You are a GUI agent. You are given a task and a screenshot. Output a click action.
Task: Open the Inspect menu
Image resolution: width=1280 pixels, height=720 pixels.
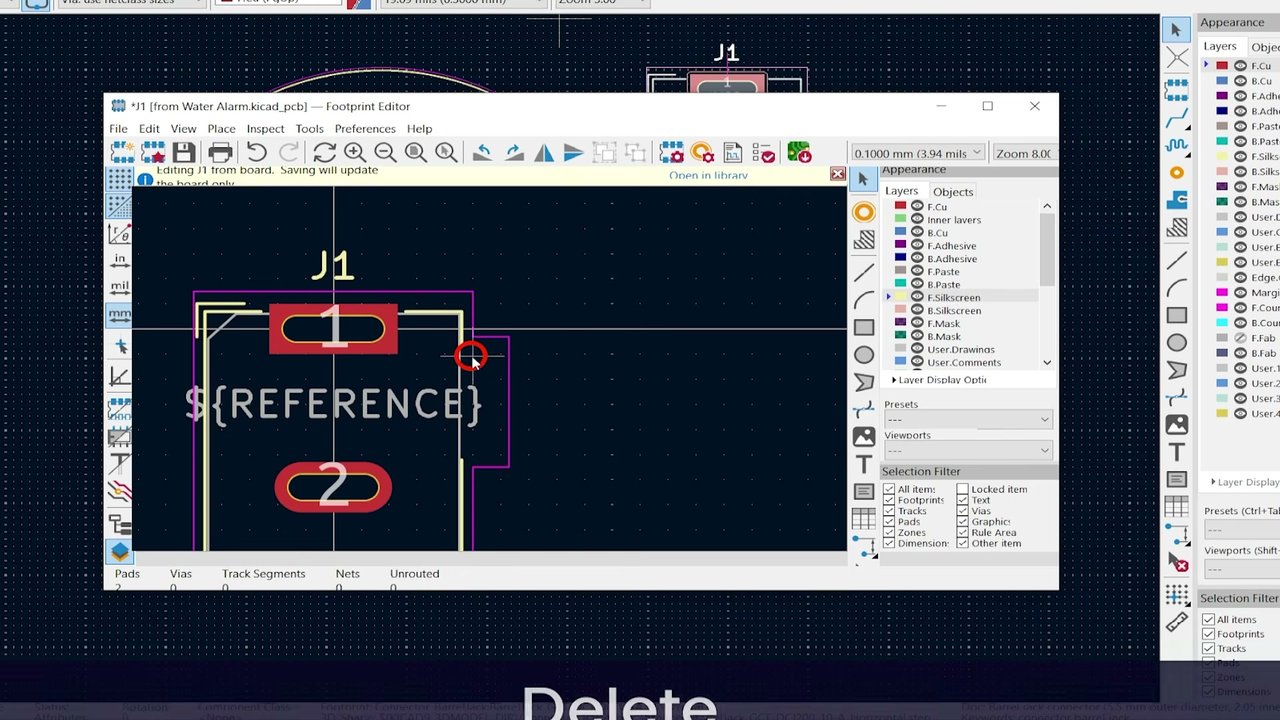click(265, 129)
